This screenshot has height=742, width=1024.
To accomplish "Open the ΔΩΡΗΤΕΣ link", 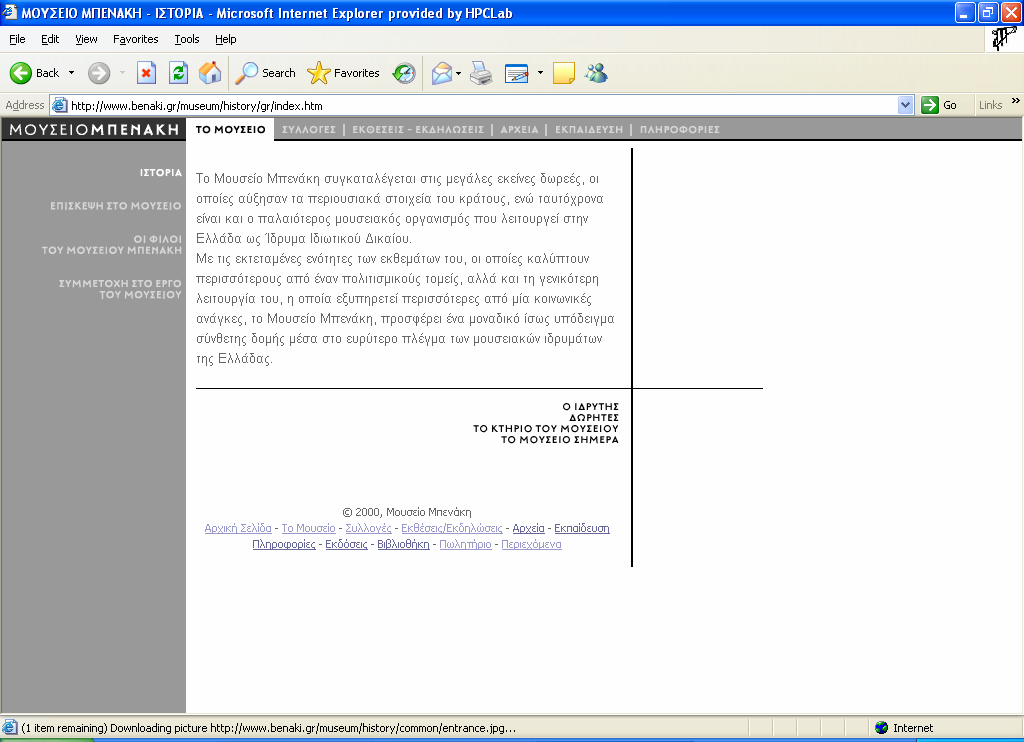I will (594, 417).
